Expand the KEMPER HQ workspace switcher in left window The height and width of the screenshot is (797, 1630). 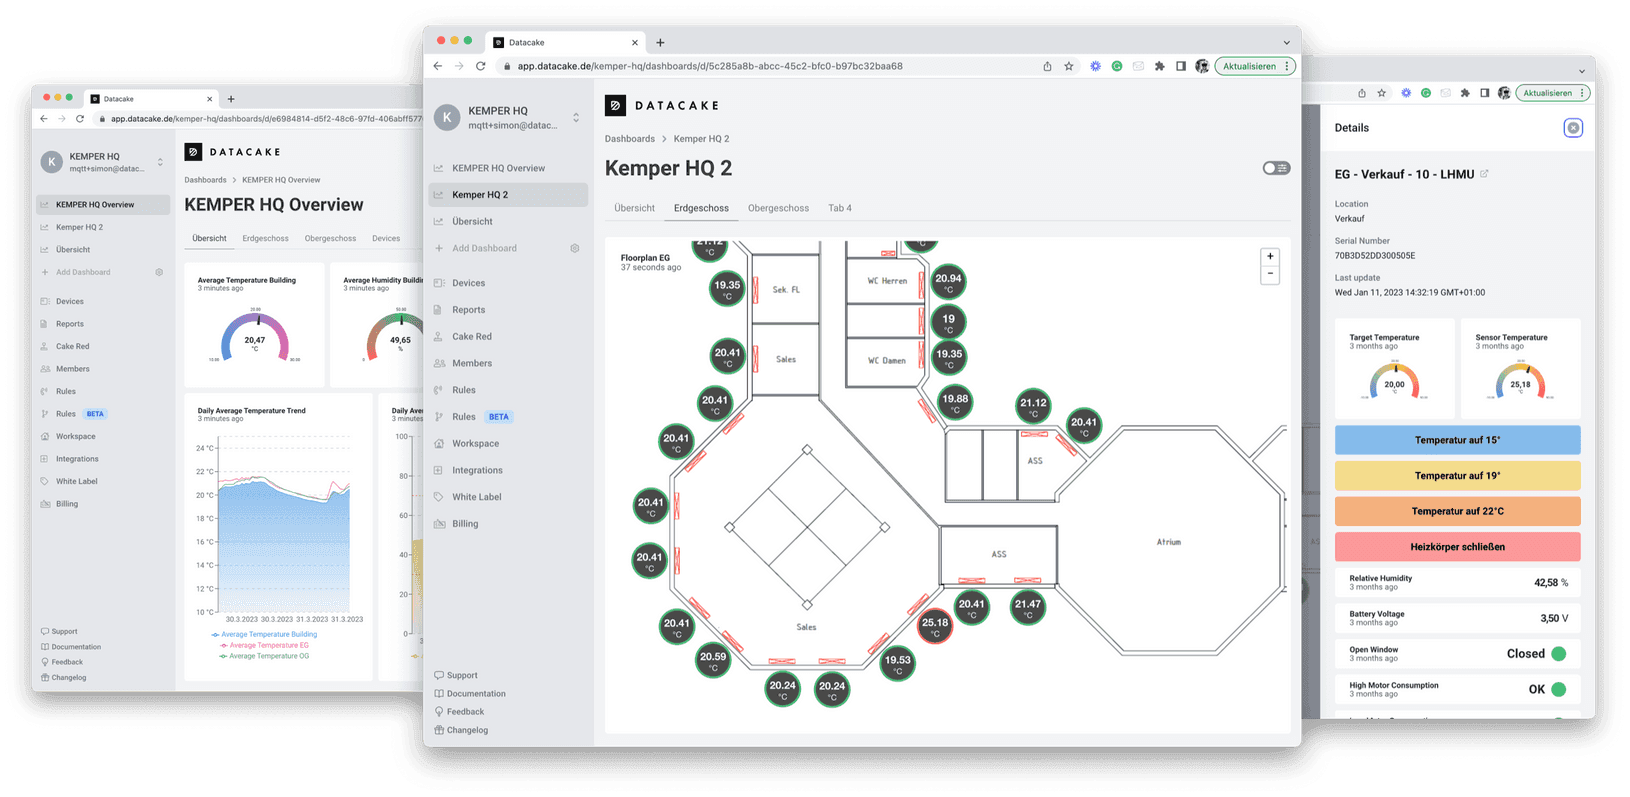pyautogui.click(x=160, y=162)
